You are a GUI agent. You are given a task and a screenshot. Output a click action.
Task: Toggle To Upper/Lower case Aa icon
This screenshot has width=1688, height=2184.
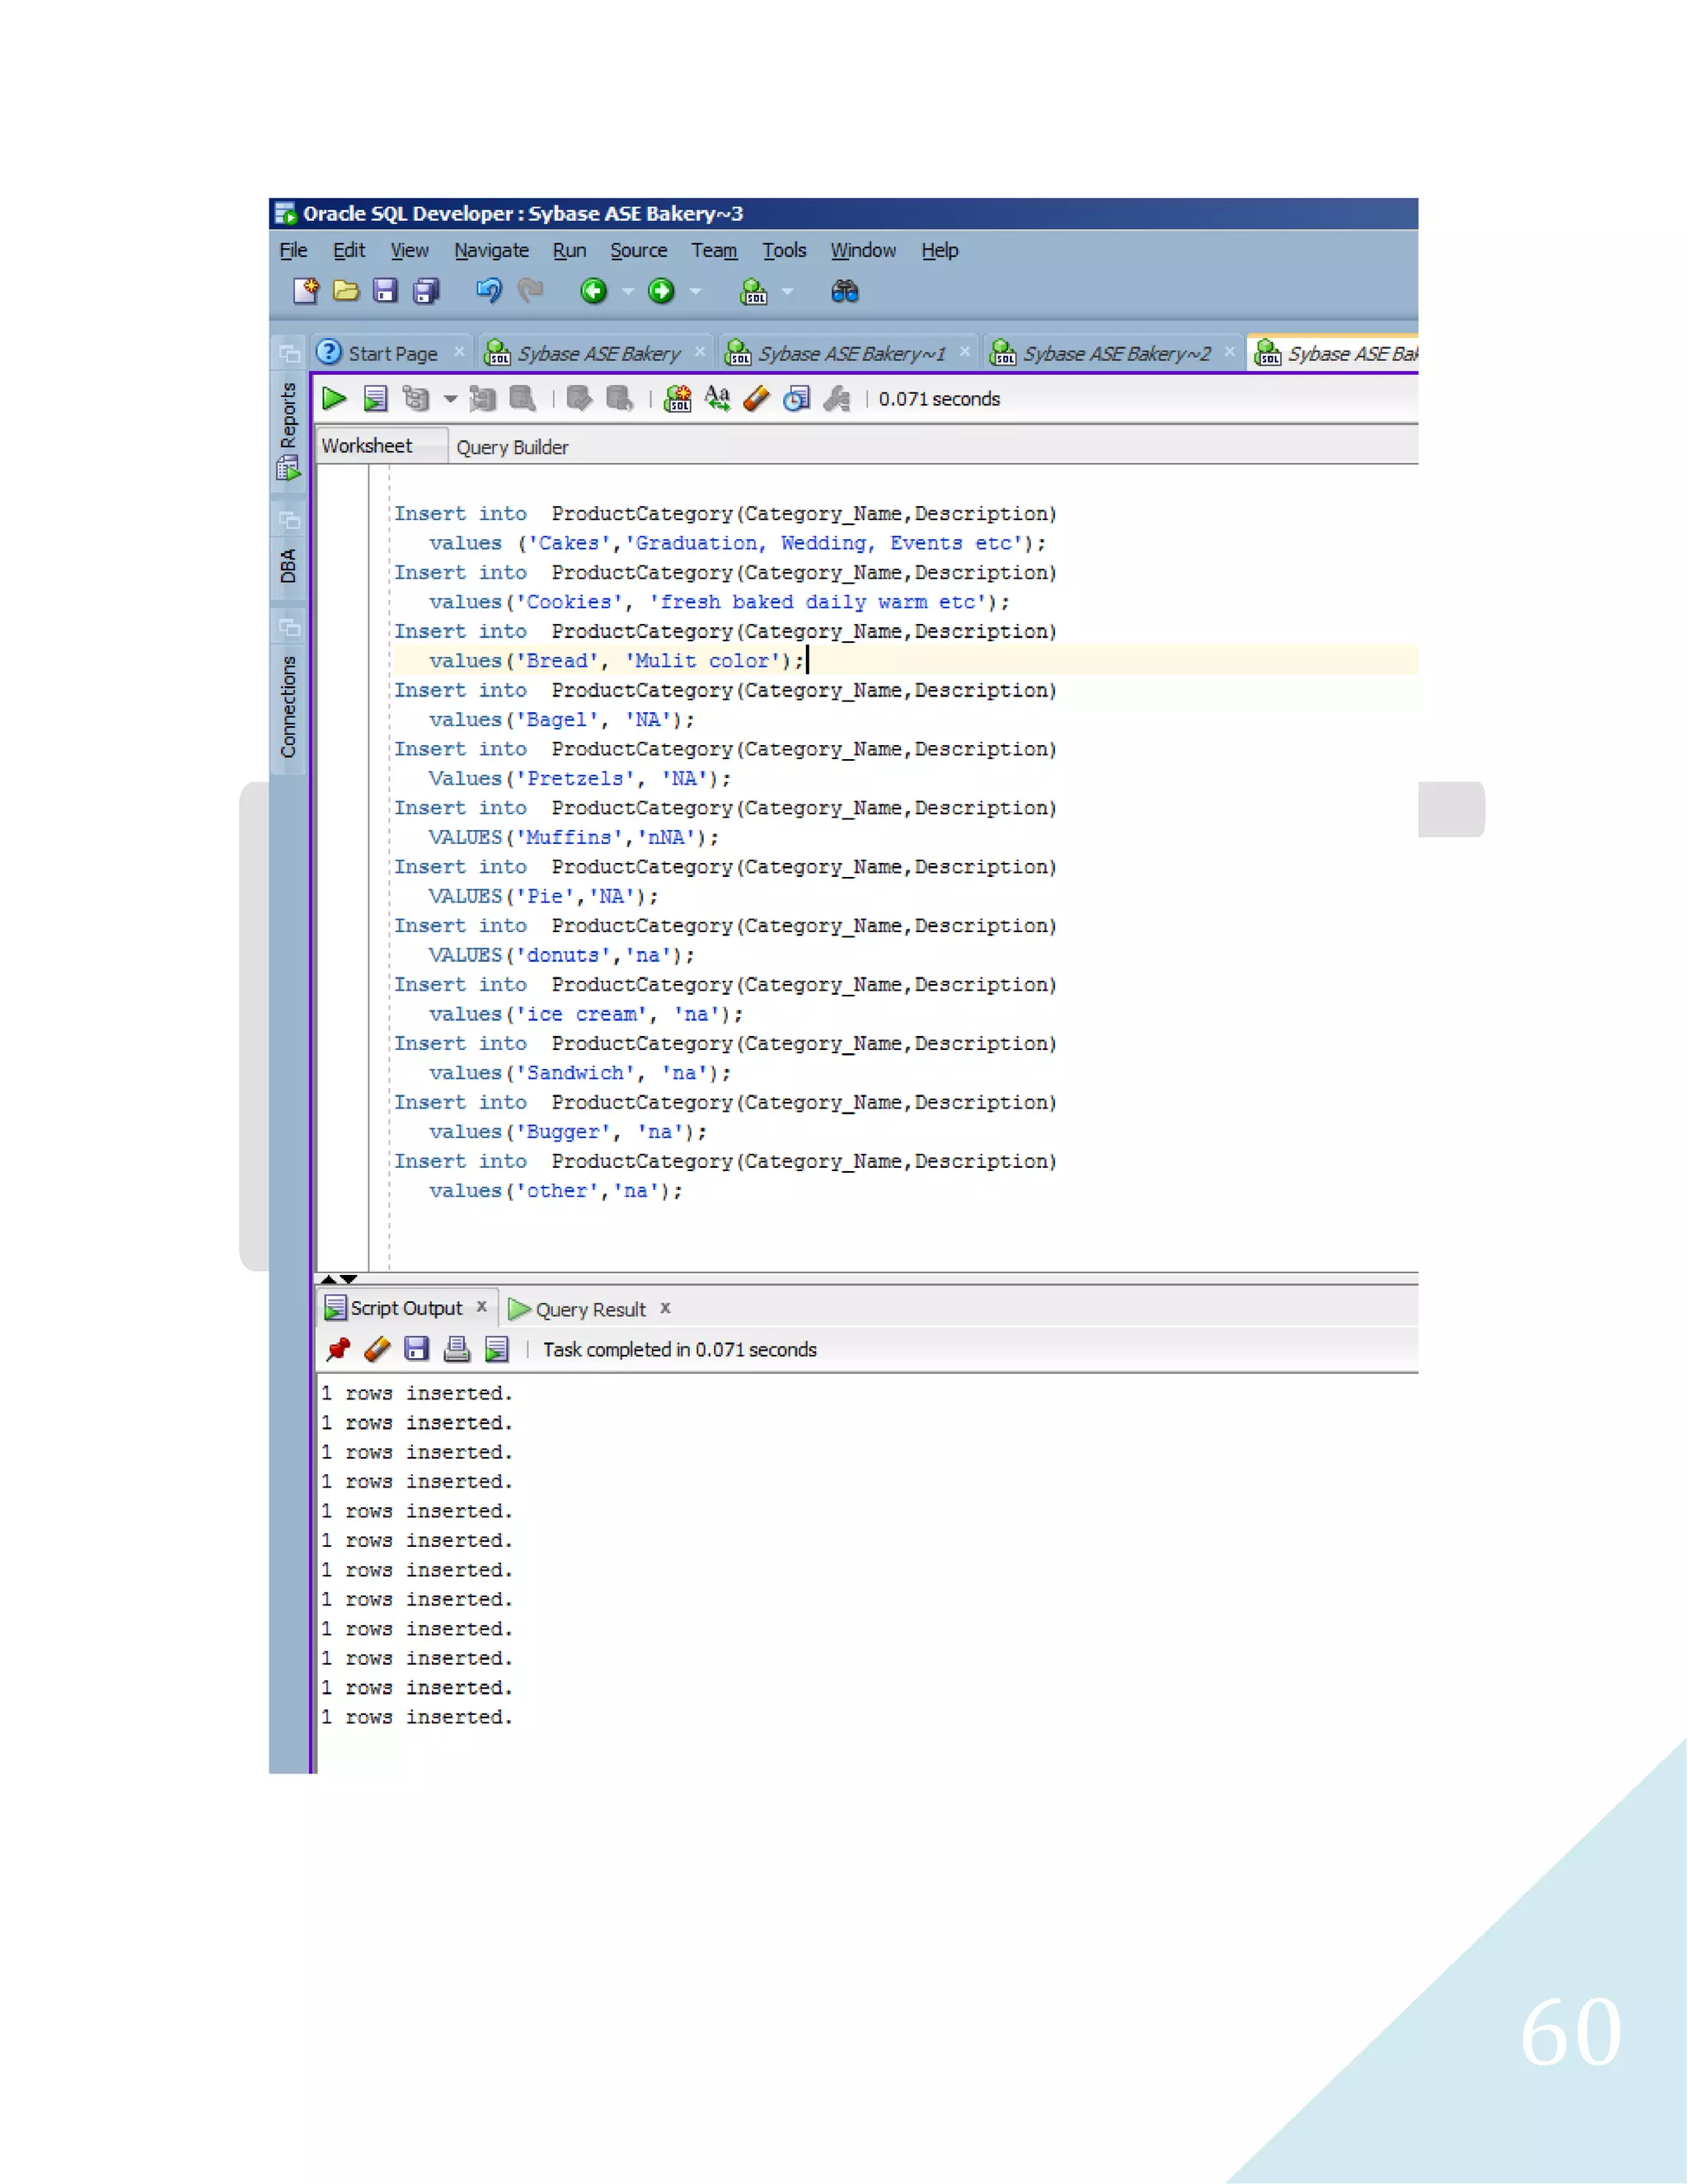coord(717,399)
